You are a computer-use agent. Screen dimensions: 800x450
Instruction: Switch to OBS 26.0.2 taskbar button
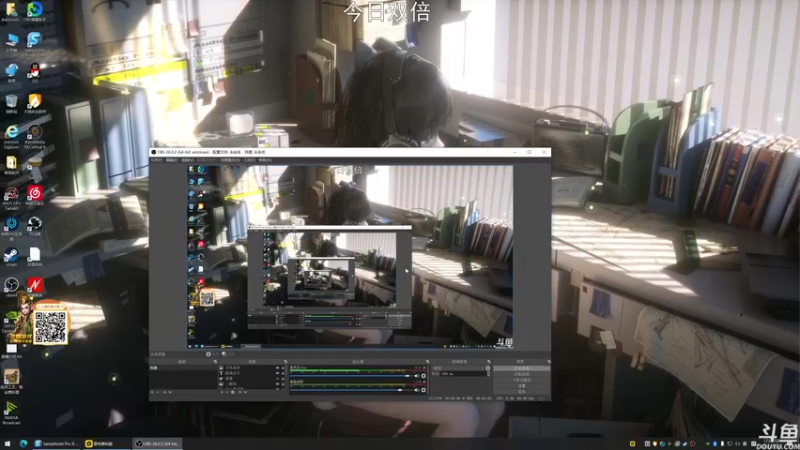tap(157, 444)
